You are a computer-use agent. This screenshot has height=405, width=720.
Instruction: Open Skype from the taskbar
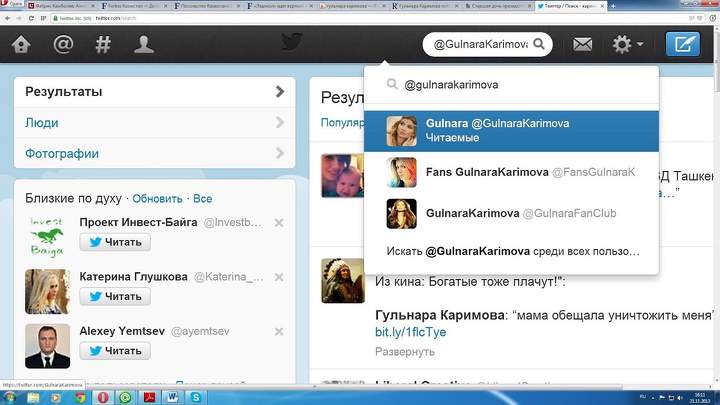(x=196, y=397)
